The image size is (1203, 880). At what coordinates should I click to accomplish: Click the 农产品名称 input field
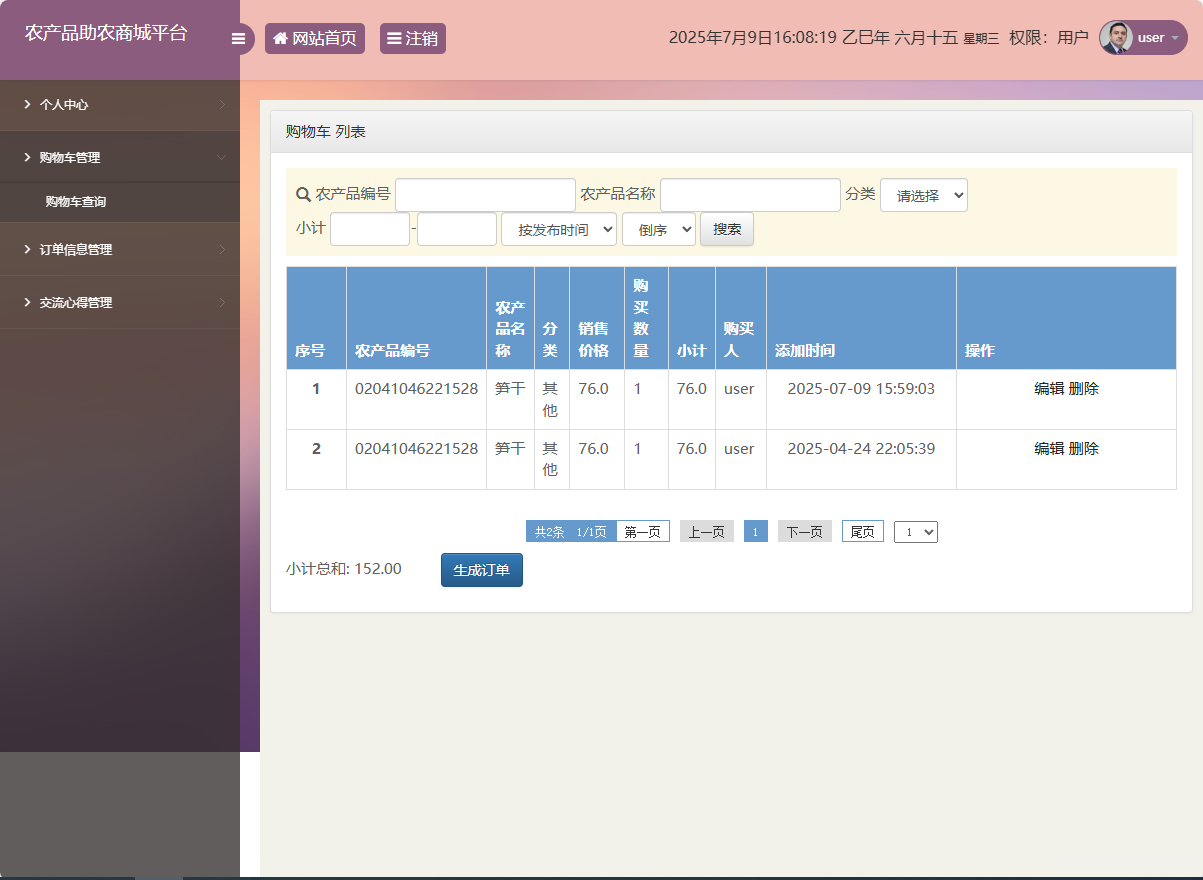(x=750, y=195)
